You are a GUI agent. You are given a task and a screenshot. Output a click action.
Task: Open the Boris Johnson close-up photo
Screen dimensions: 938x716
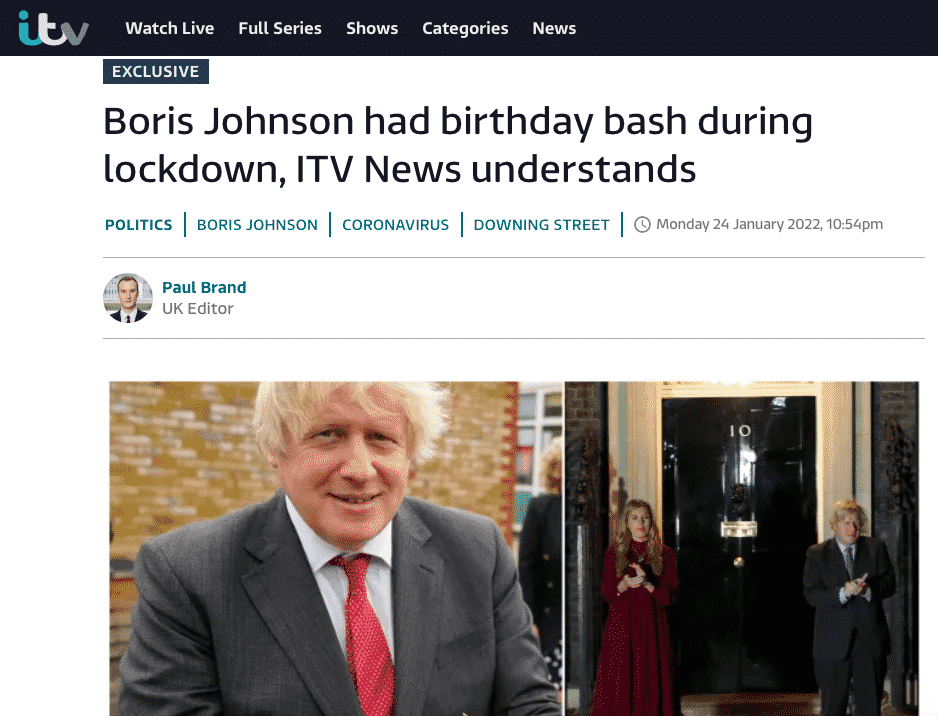[337, 549]
